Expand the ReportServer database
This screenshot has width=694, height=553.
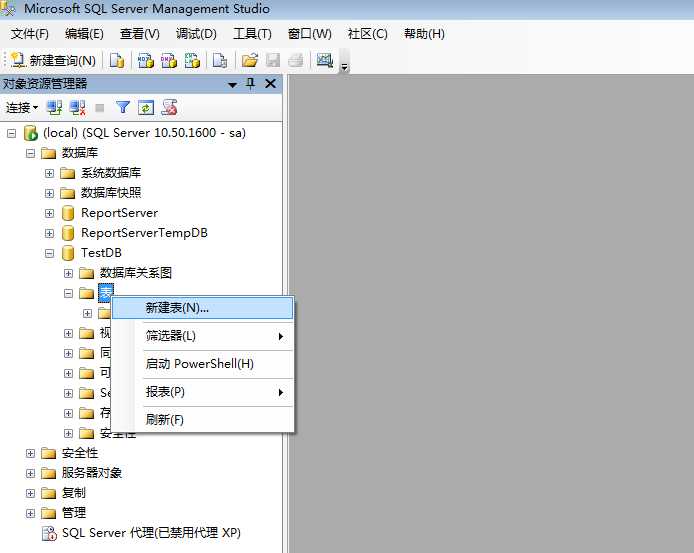[50, 213]
